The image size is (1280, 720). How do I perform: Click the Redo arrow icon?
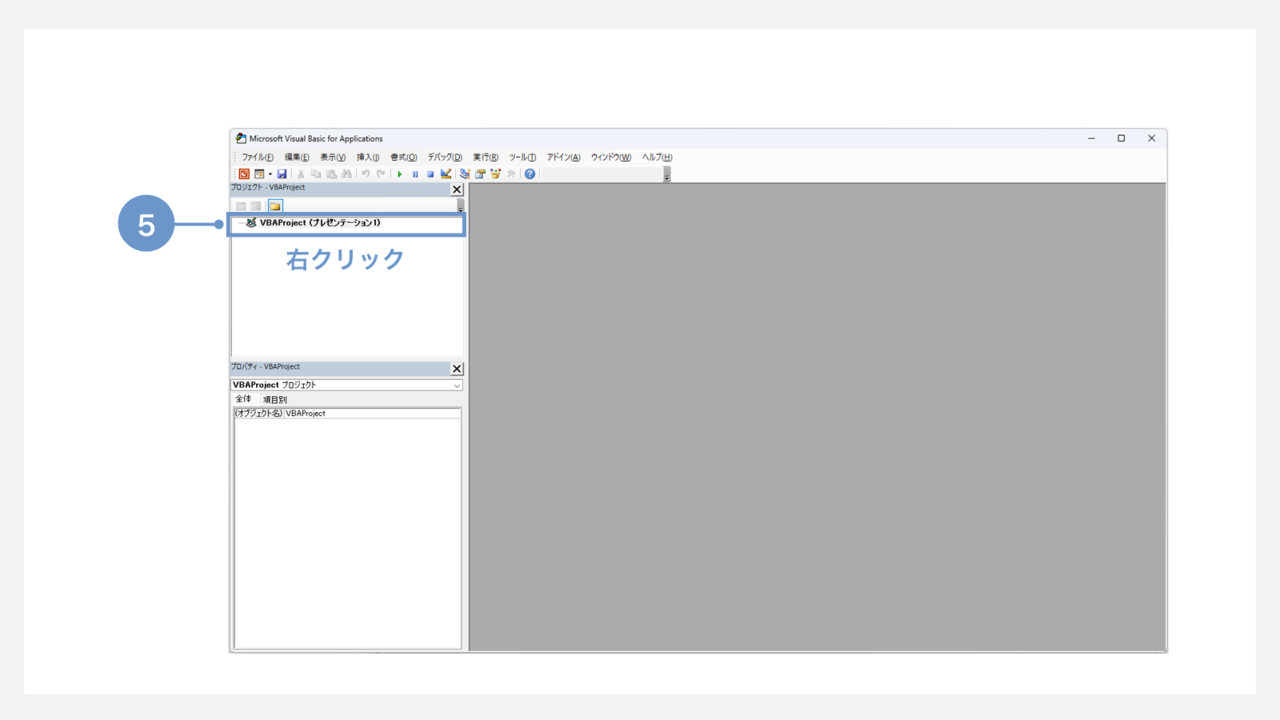tap(381, 174)
